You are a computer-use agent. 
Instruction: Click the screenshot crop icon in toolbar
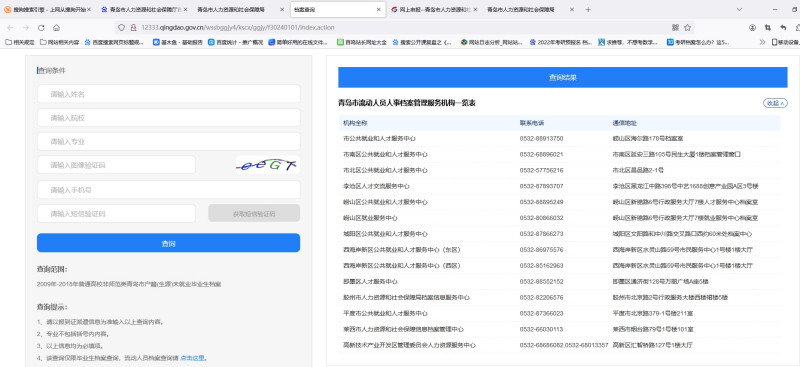pyautogui.click(x=767, y=28)
